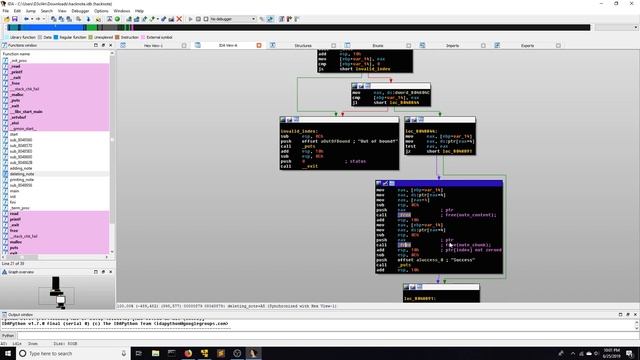The image size is (640, 360).
Task: Start debugger process with play icon
Action: point(190,19)
